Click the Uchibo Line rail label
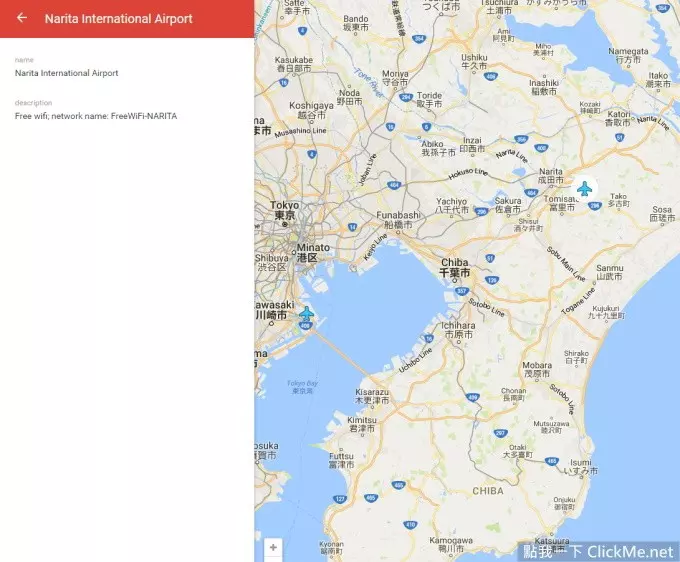 pos(415,360)
